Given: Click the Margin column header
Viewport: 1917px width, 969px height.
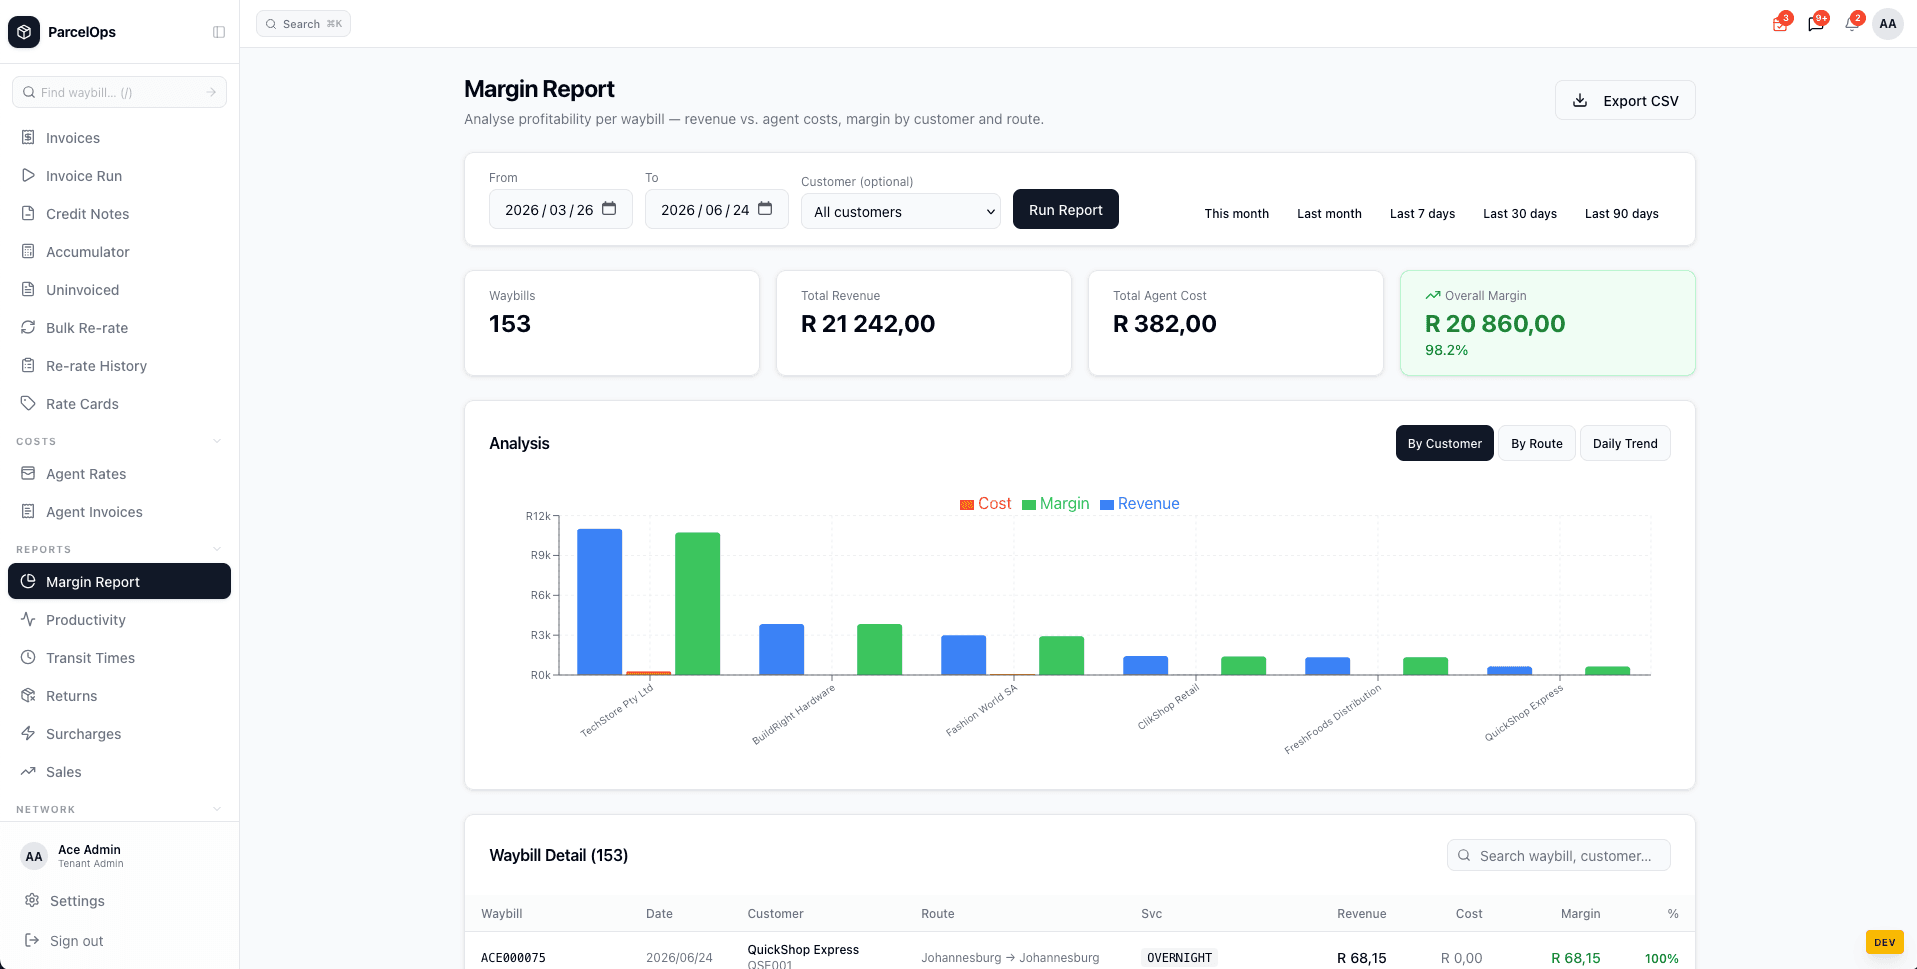Looking at the screenshot, I should (1580, 913).
